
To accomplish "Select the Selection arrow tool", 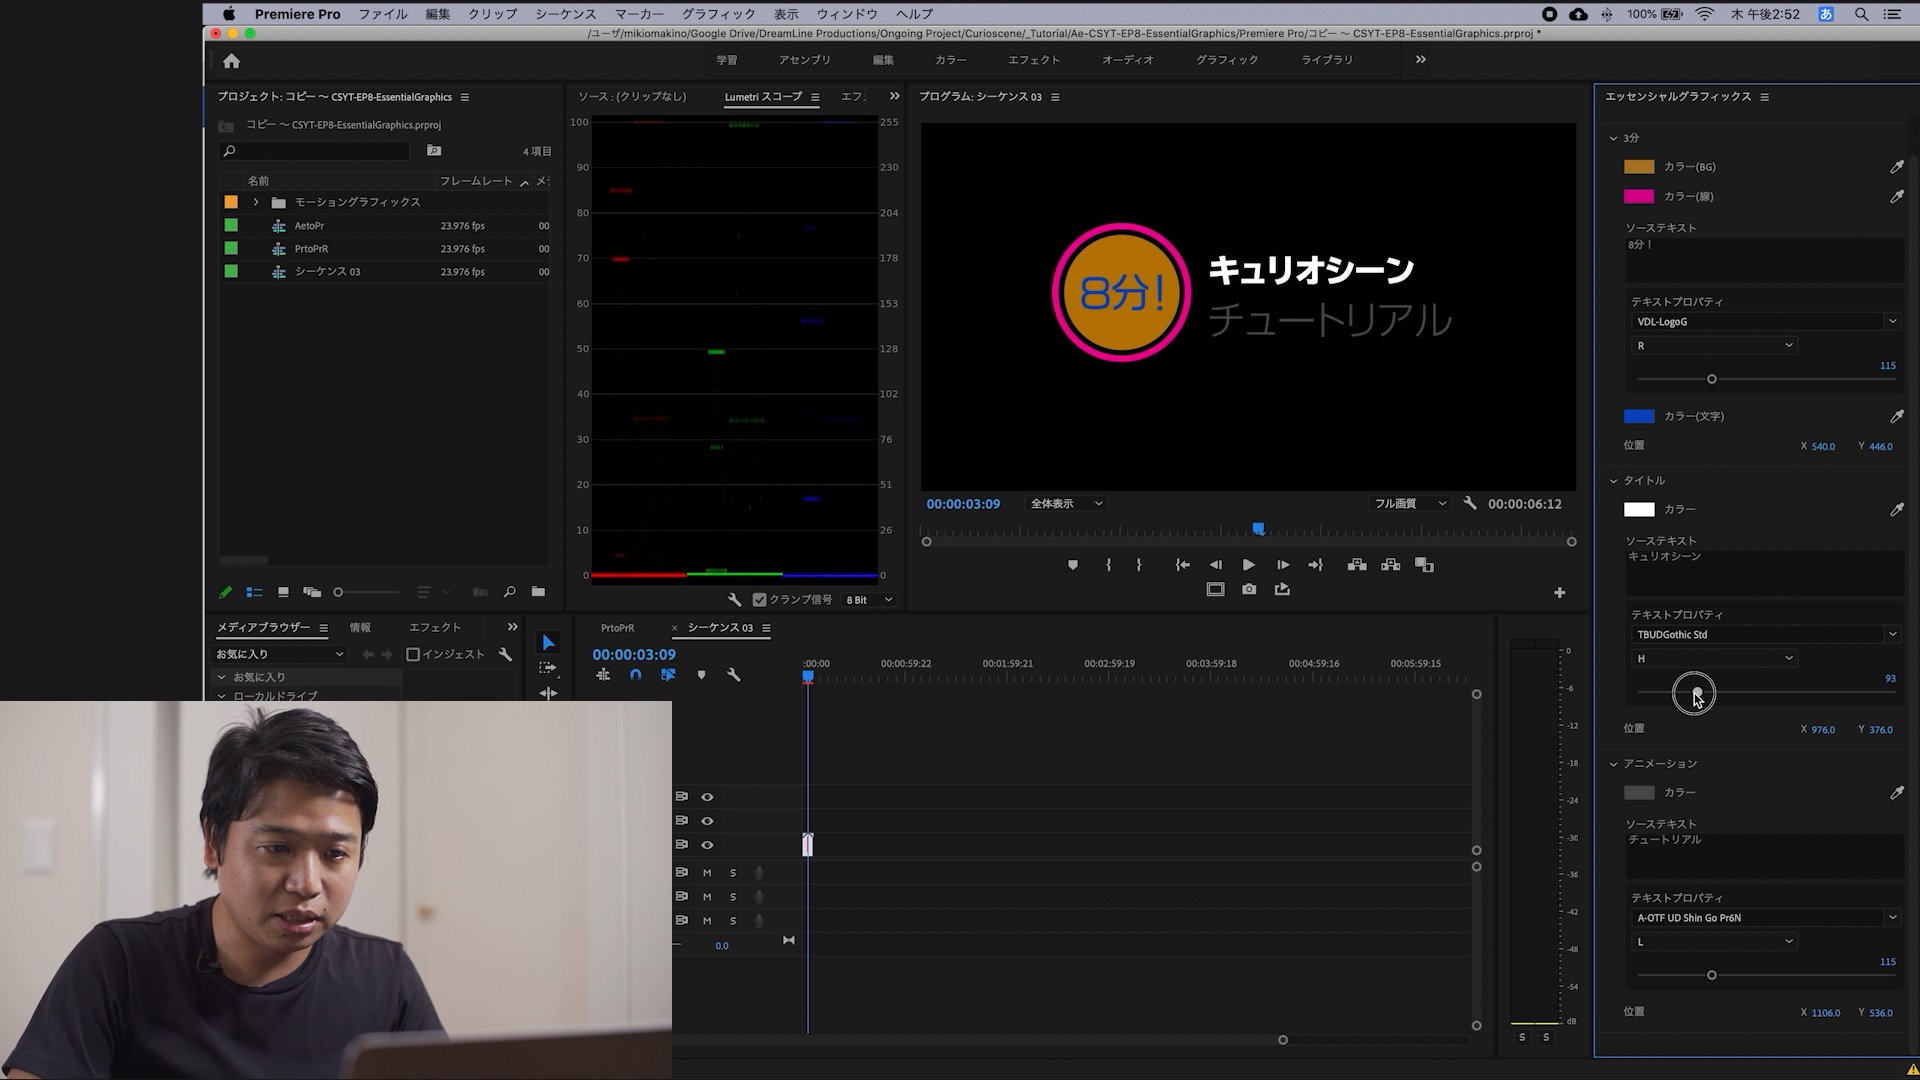I will pos(548,643).
